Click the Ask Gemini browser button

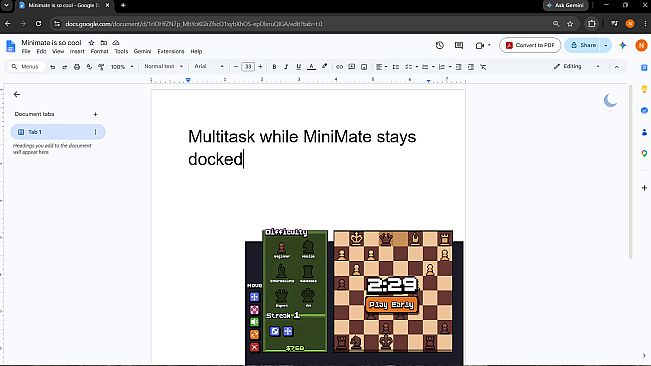pos(565,5)
